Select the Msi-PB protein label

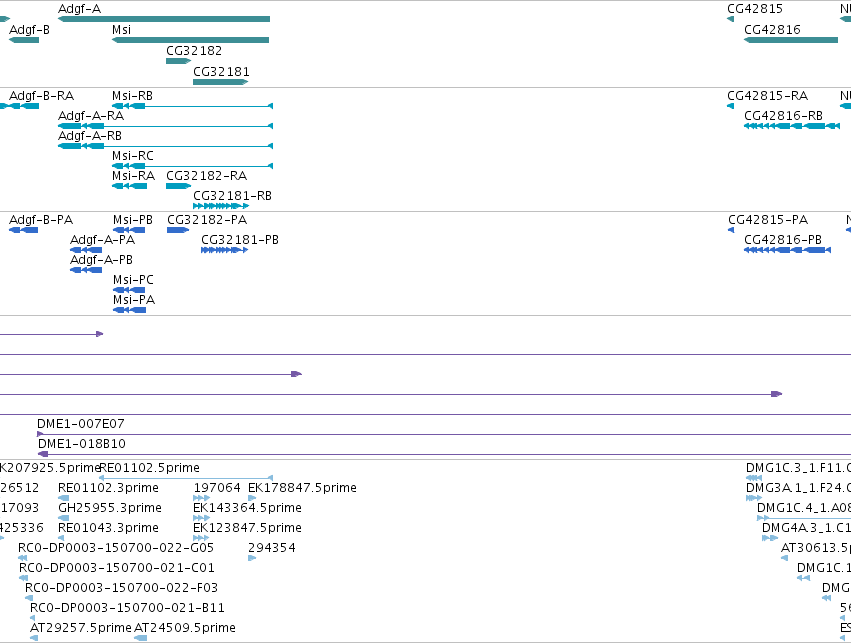click(132, 220)
